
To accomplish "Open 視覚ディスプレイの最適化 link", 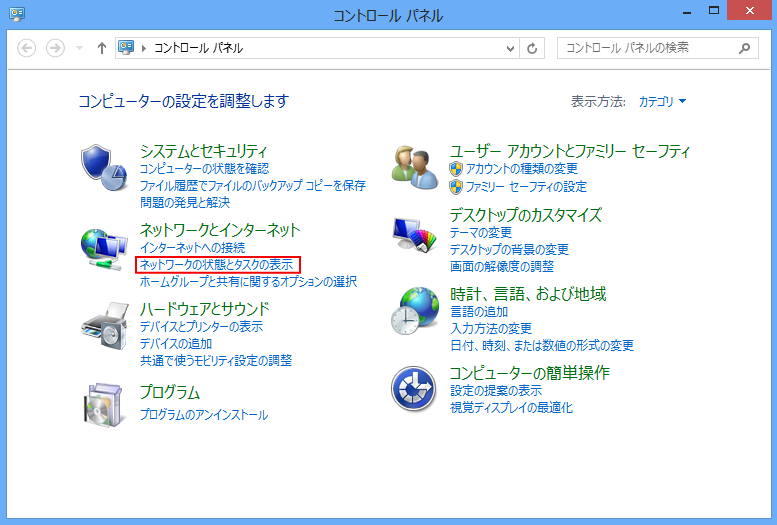I will pyautogui.click(x=511, y=408).
